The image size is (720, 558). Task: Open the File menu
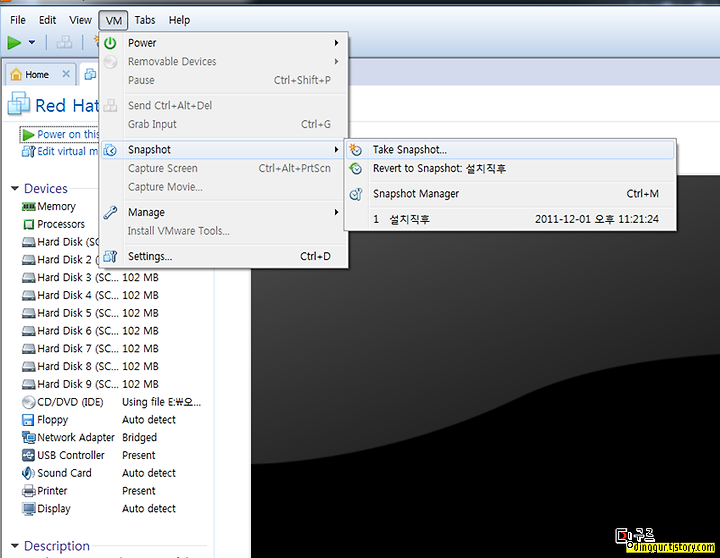(x=18, y=20)
